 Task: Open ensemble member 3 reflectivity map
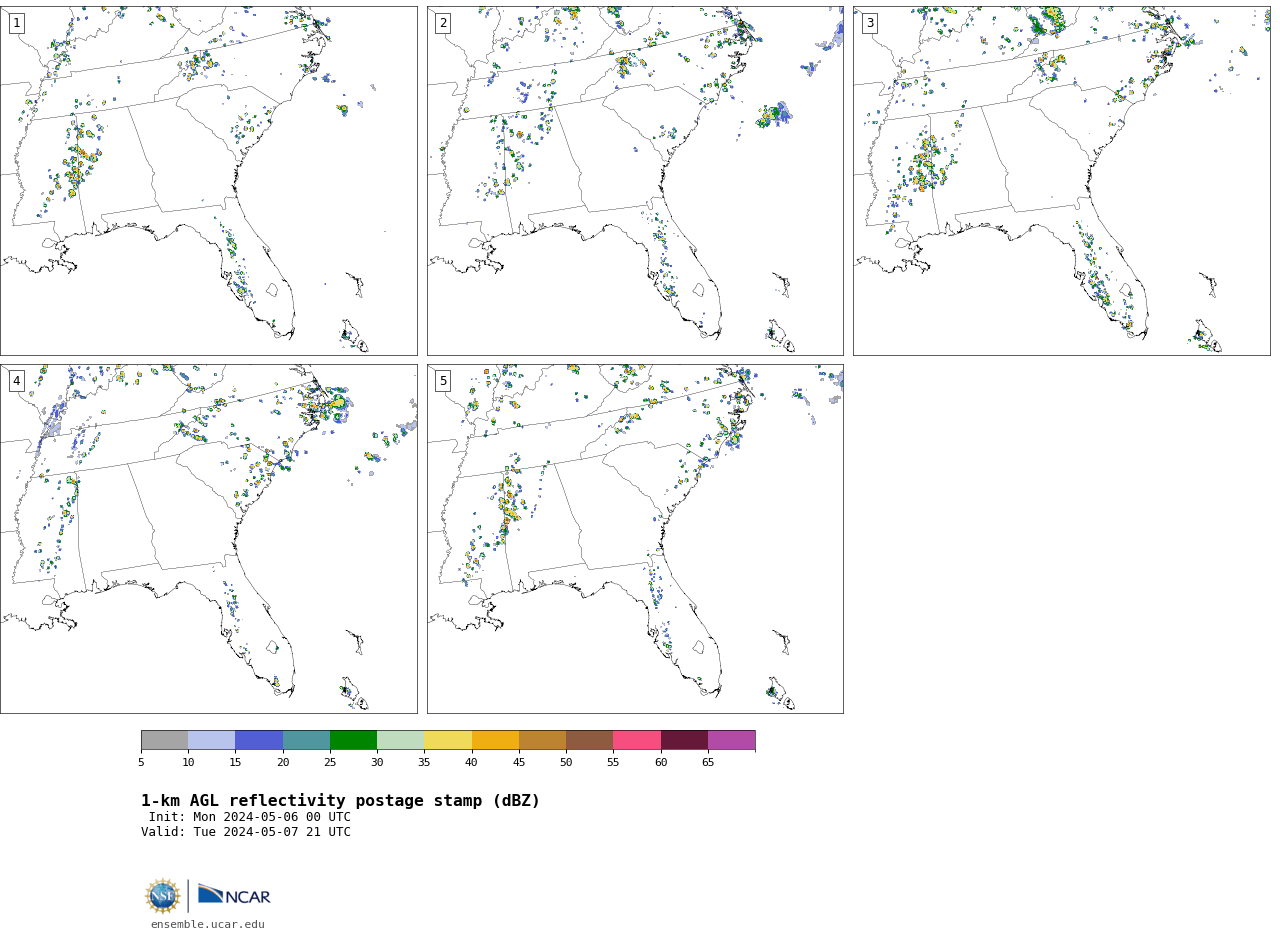coord(1061,181)
